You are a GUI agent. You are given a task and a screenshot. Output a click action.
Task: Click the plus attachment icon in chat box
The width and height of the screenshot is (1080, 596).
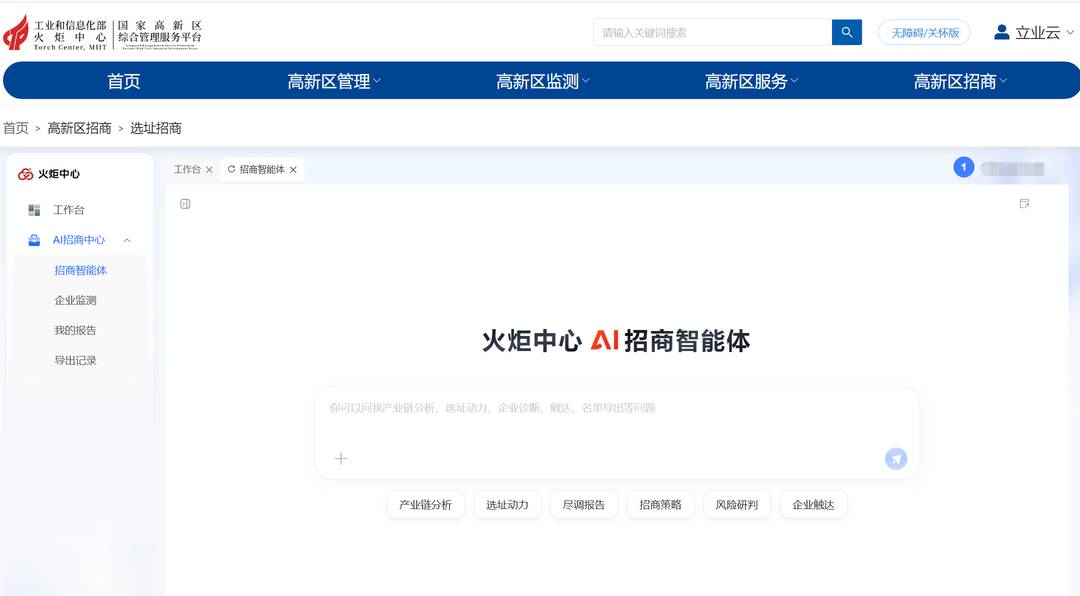341,458
